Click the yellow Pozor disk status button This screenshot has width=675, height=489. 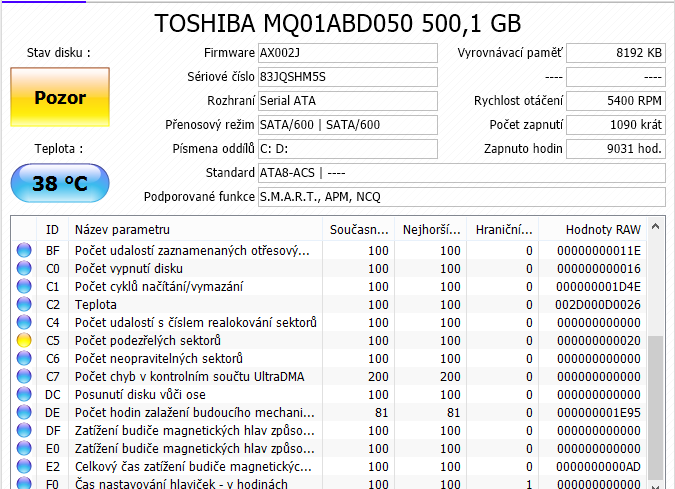point(60,97)
